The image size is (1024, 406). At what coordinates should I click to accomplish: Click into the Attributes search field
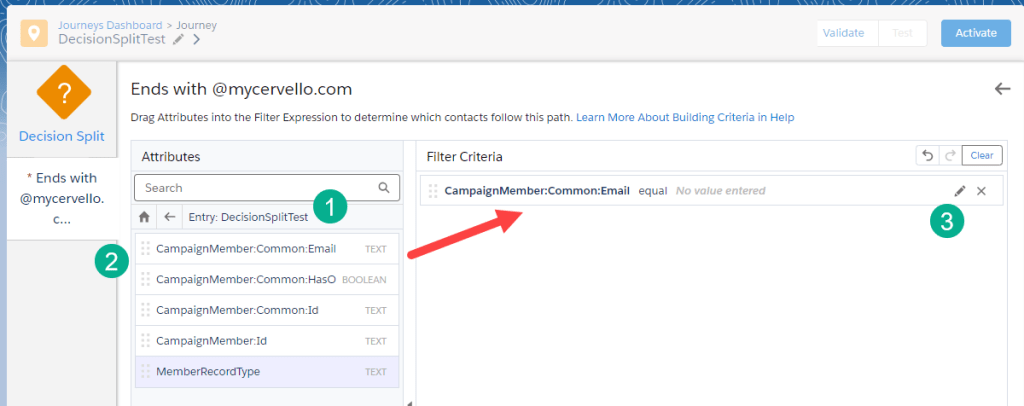click(x=255, y=187)
